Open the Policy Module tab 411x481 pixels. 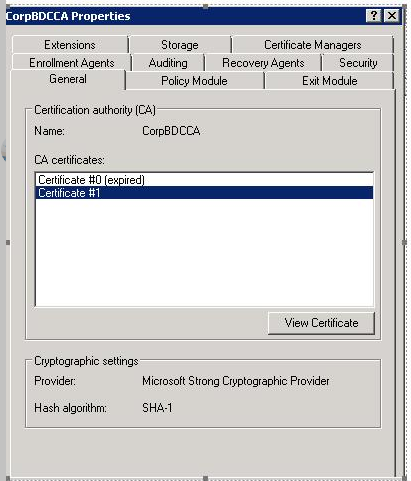[x=194, y=81]
